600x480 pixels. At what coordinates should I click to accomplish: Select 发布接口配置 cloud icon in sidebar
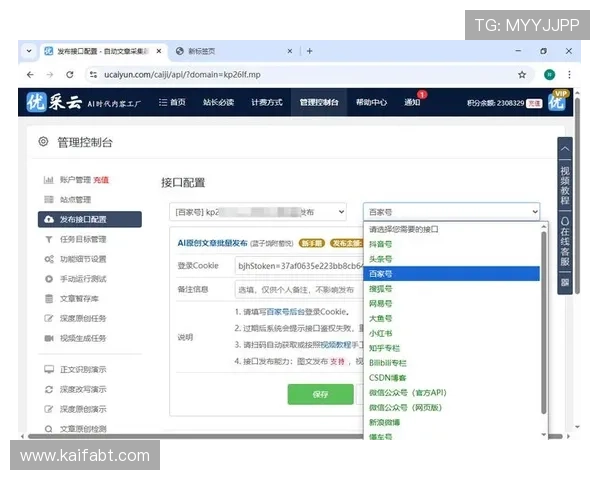(x=49, y=219)
